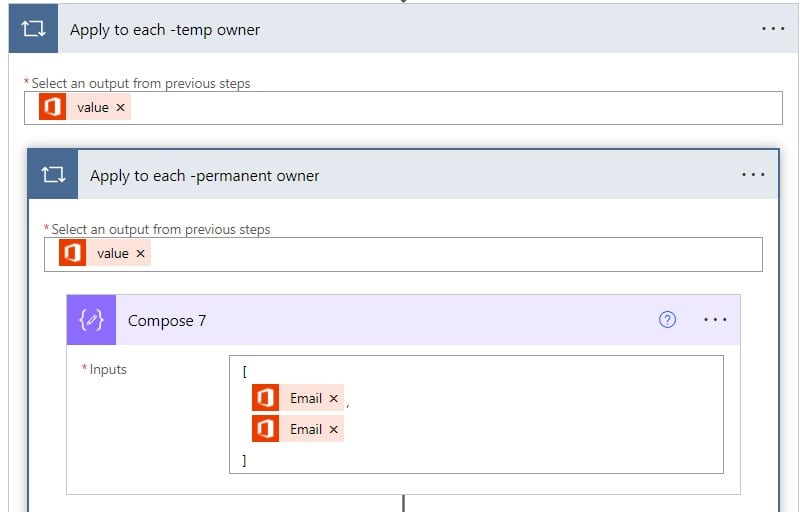Click the closing bracket in Inputs

pyautogui.click(x=244, y=460)
